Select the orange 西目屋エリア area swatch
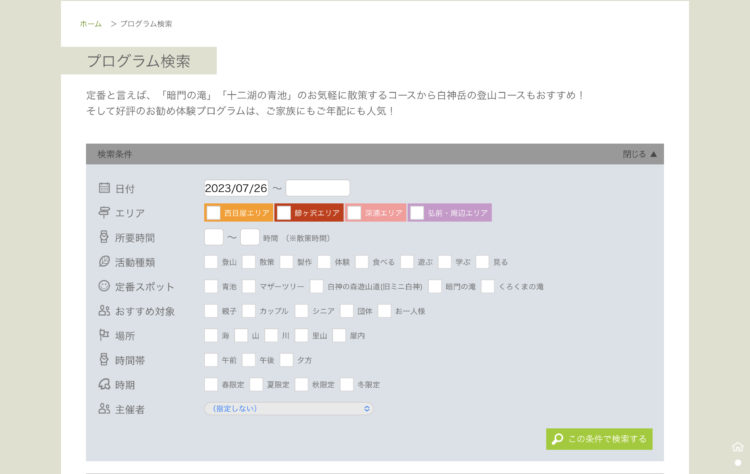The image size is (750, 474). (213, 213)
